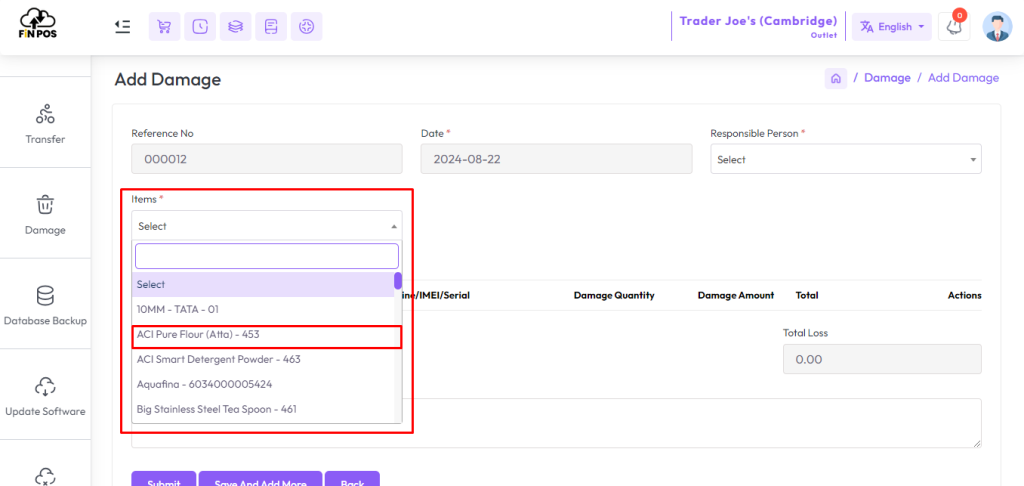
Task: Collapse the sidebar with the menu toggle icon
Action: coord(122,27)
